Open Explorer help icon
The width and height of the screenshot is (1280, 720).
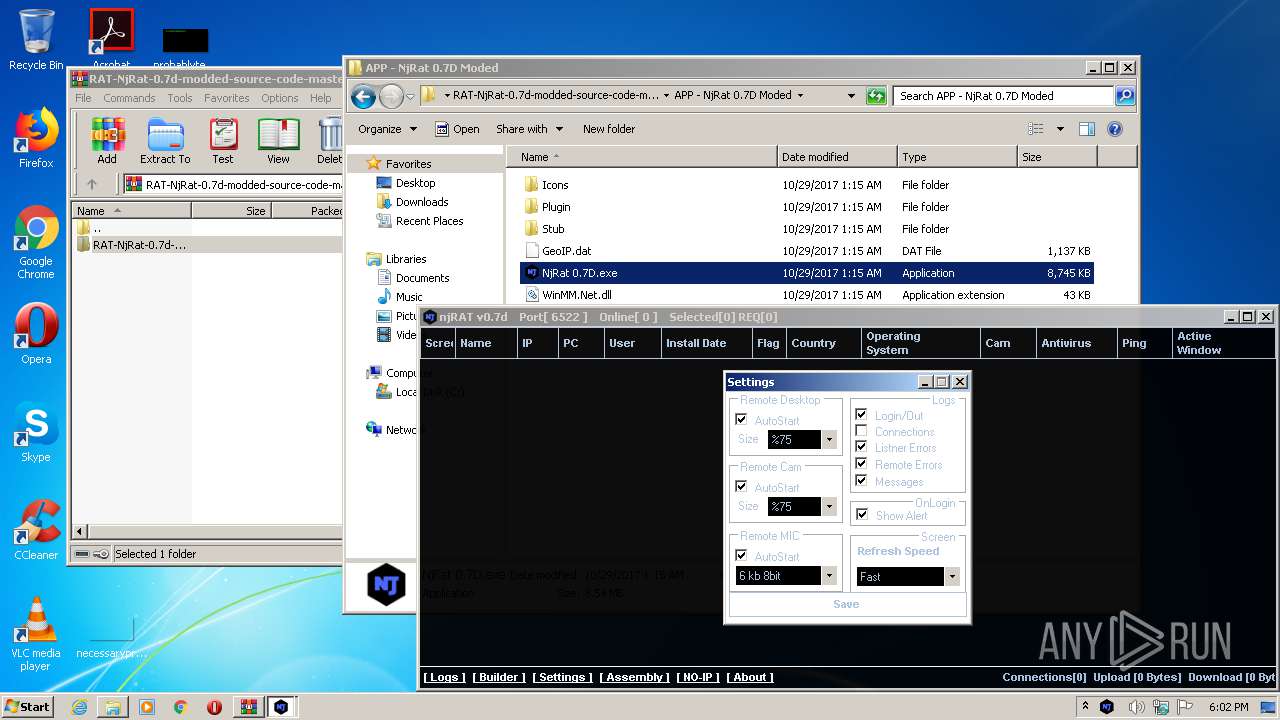click(x=1115, y=129)
